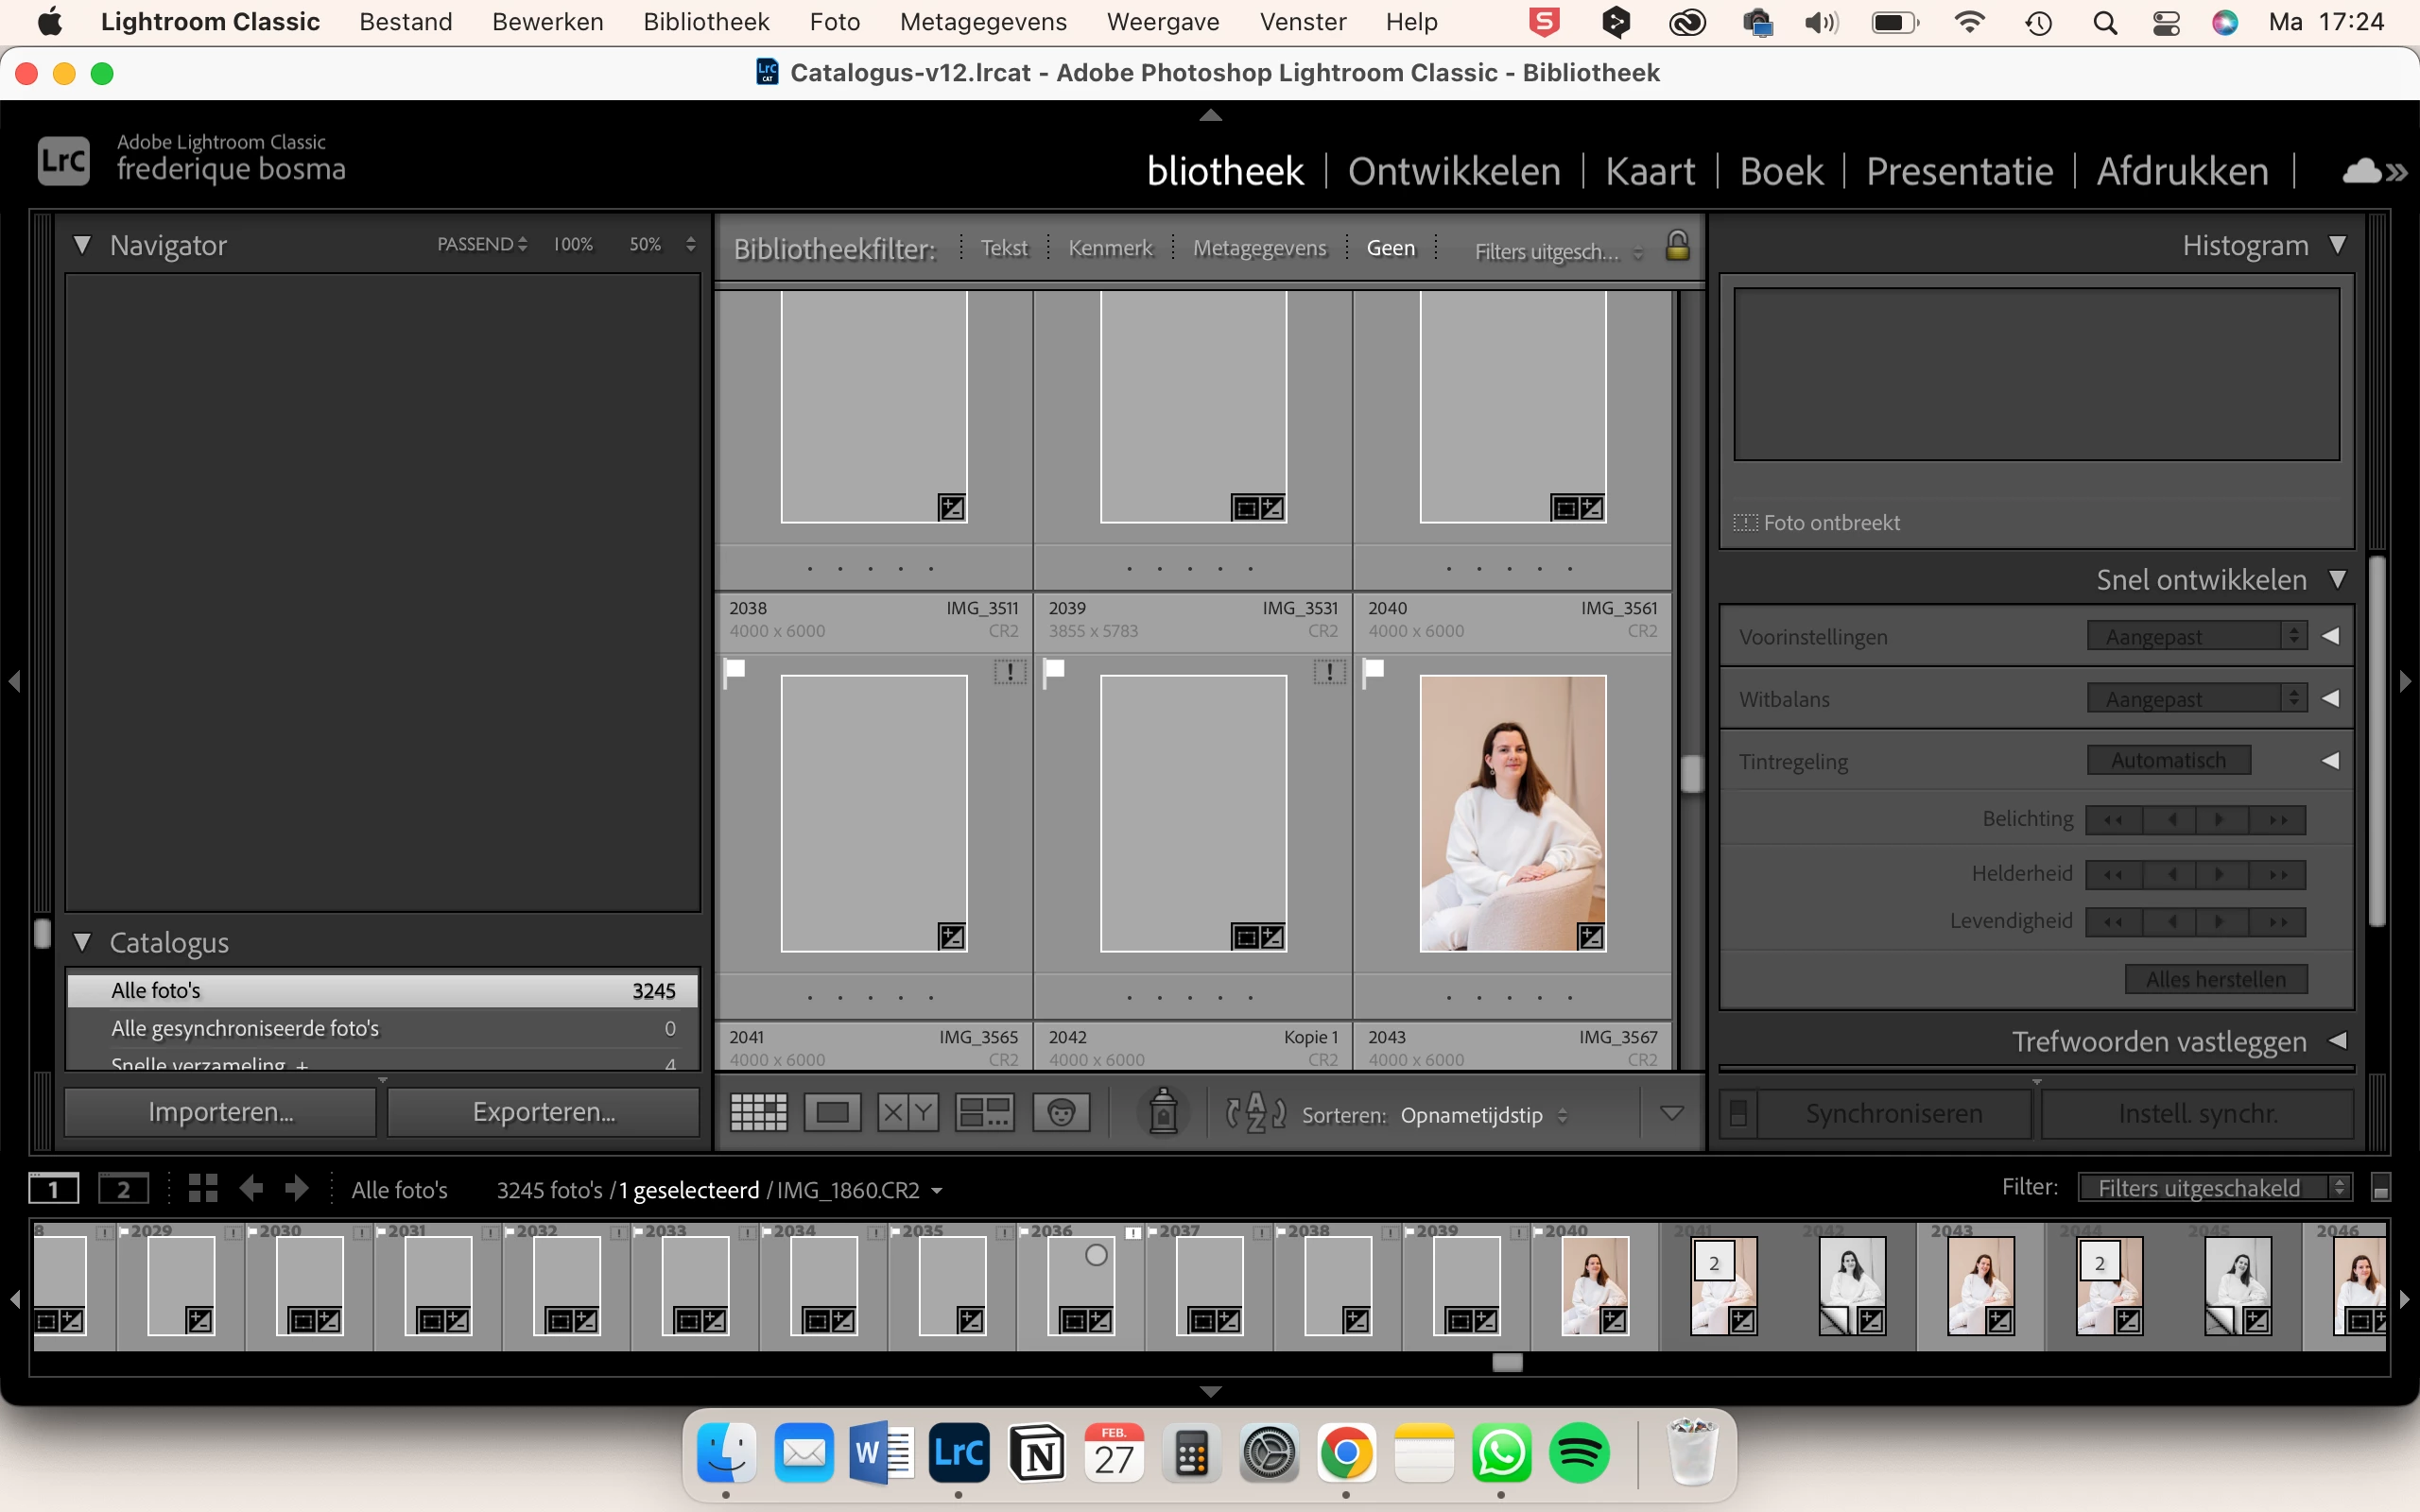Reverse sort direction with the AZ icon
2420x1512 pixels.
(1255, 1112)
